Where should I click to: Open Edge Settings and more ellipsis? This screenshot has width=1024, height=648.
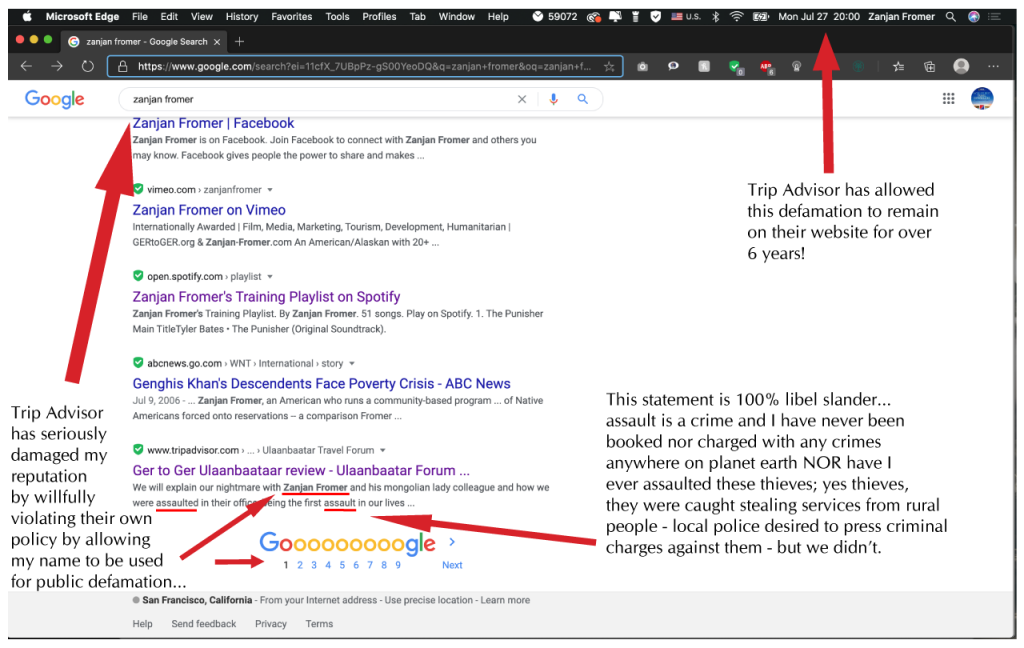[993, 66]
